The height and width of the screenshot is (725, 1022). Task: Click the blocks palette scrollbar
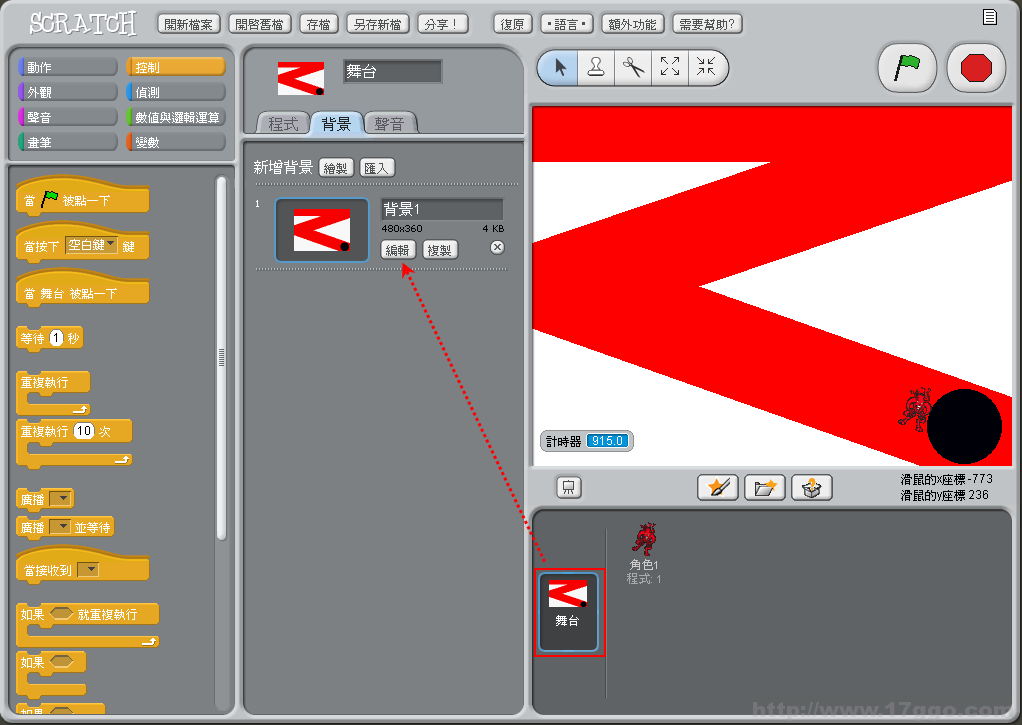click(222, 357)
